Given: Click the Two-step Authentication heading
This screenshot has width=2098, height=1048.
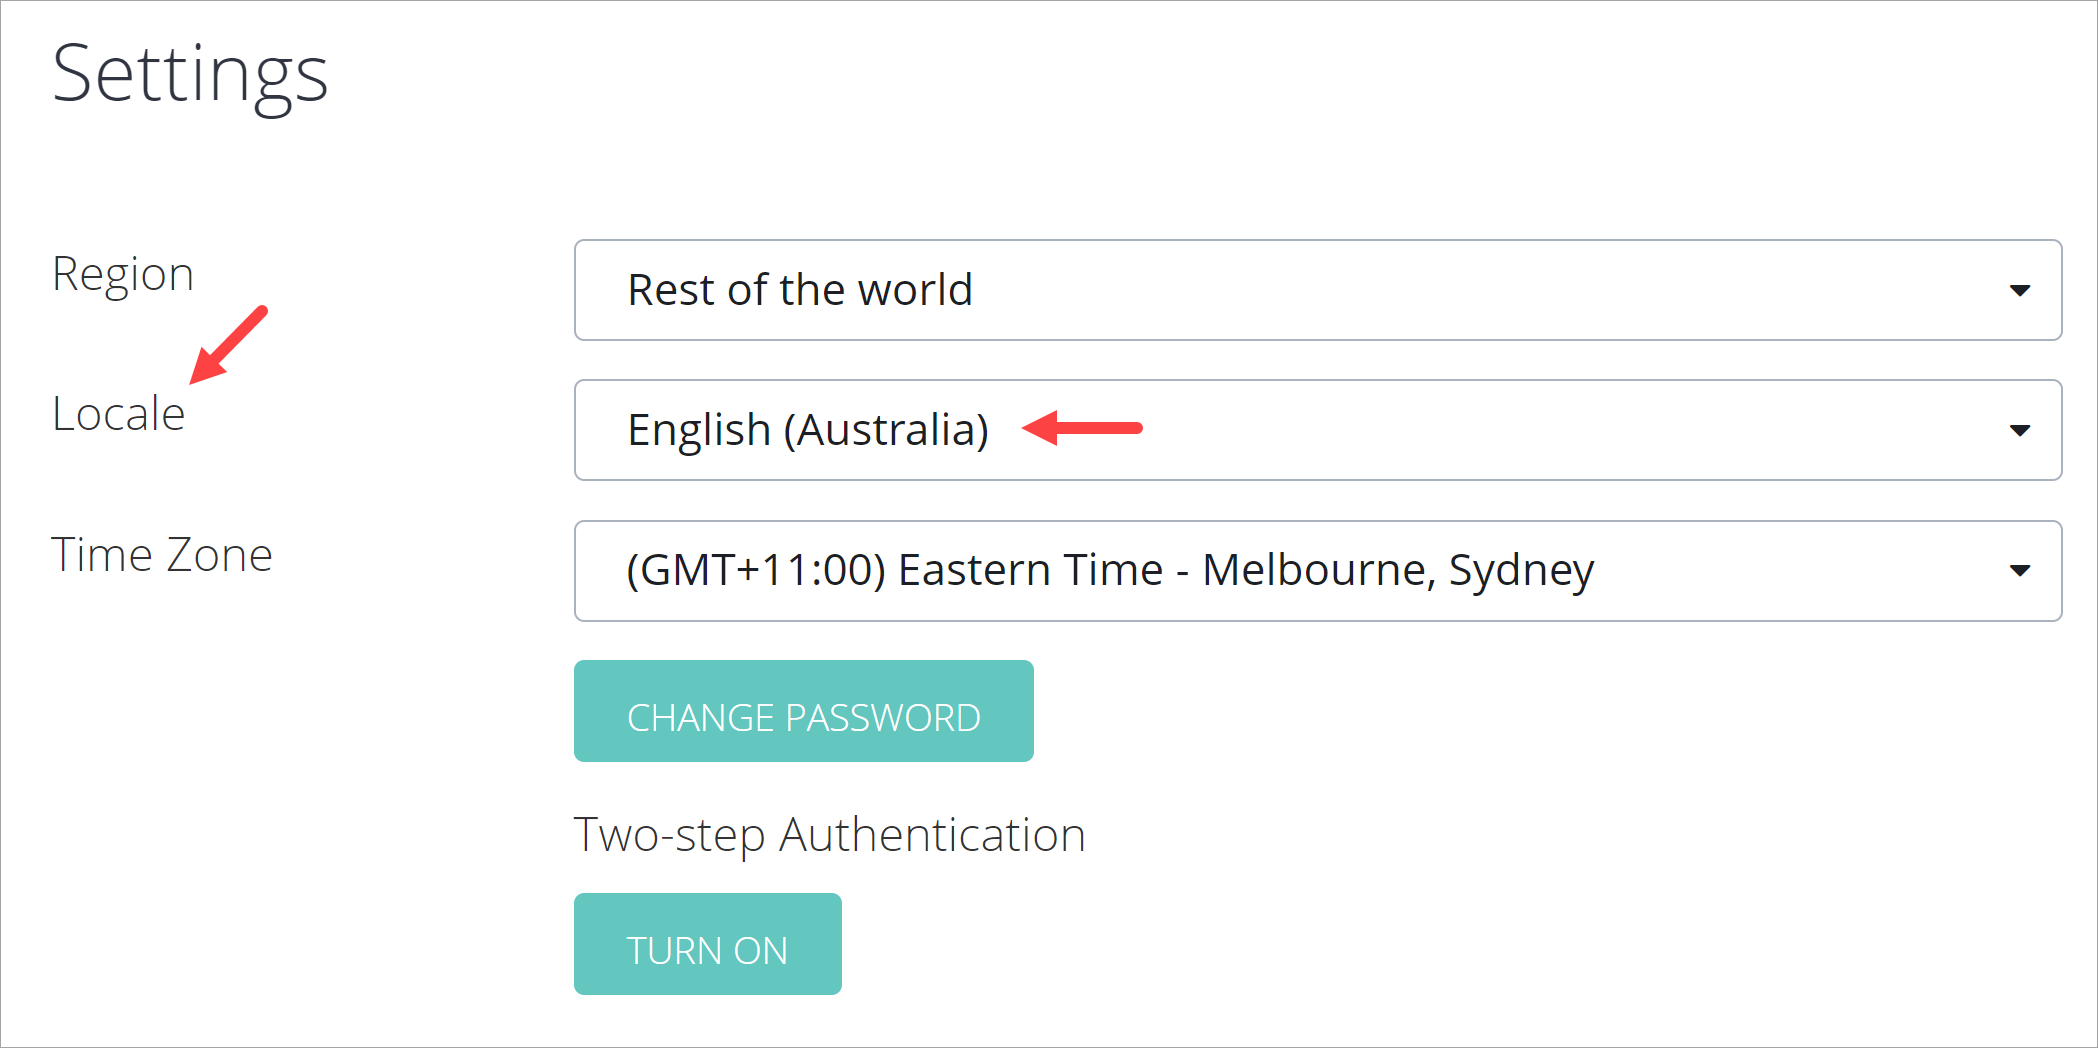Looking at the screenshot, I should tap(829, 835).
